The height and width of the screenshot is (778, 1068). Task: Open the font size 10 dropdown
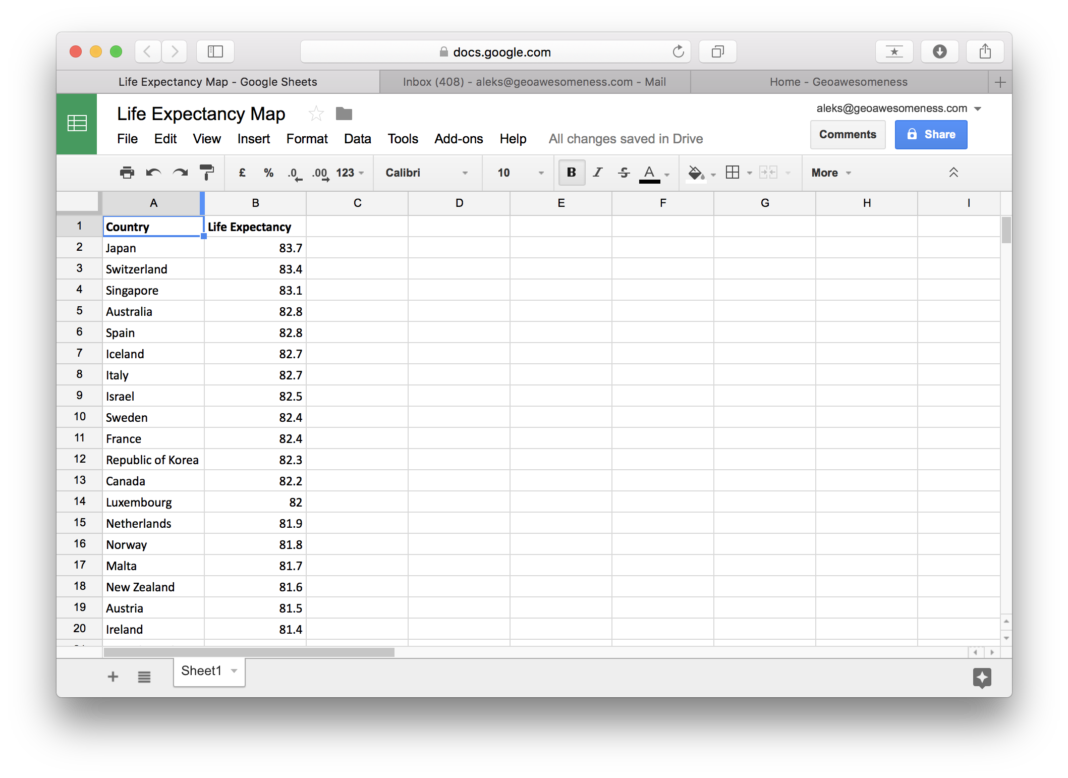(520, 173)
